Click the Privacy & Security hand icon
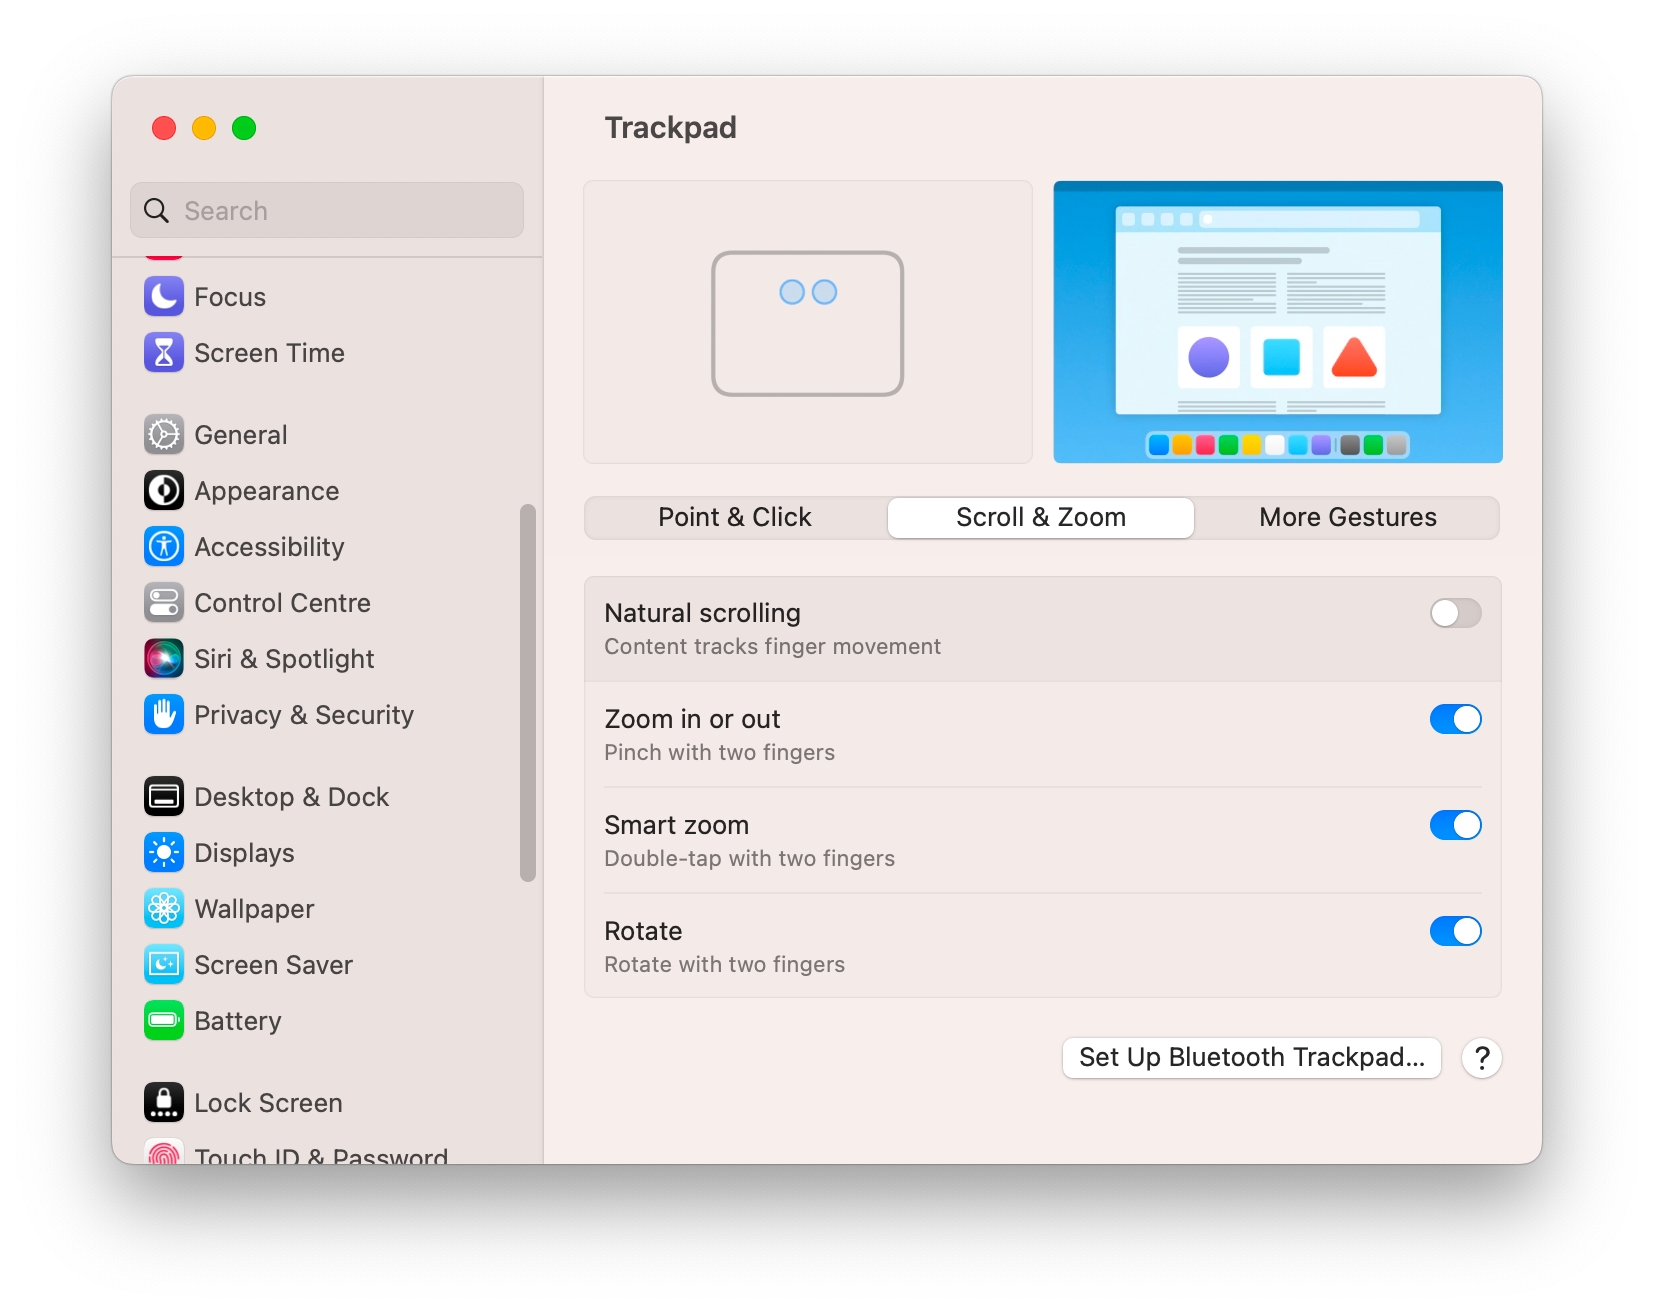Screen dimensions: 1654x1312 [x=164, y=715]
